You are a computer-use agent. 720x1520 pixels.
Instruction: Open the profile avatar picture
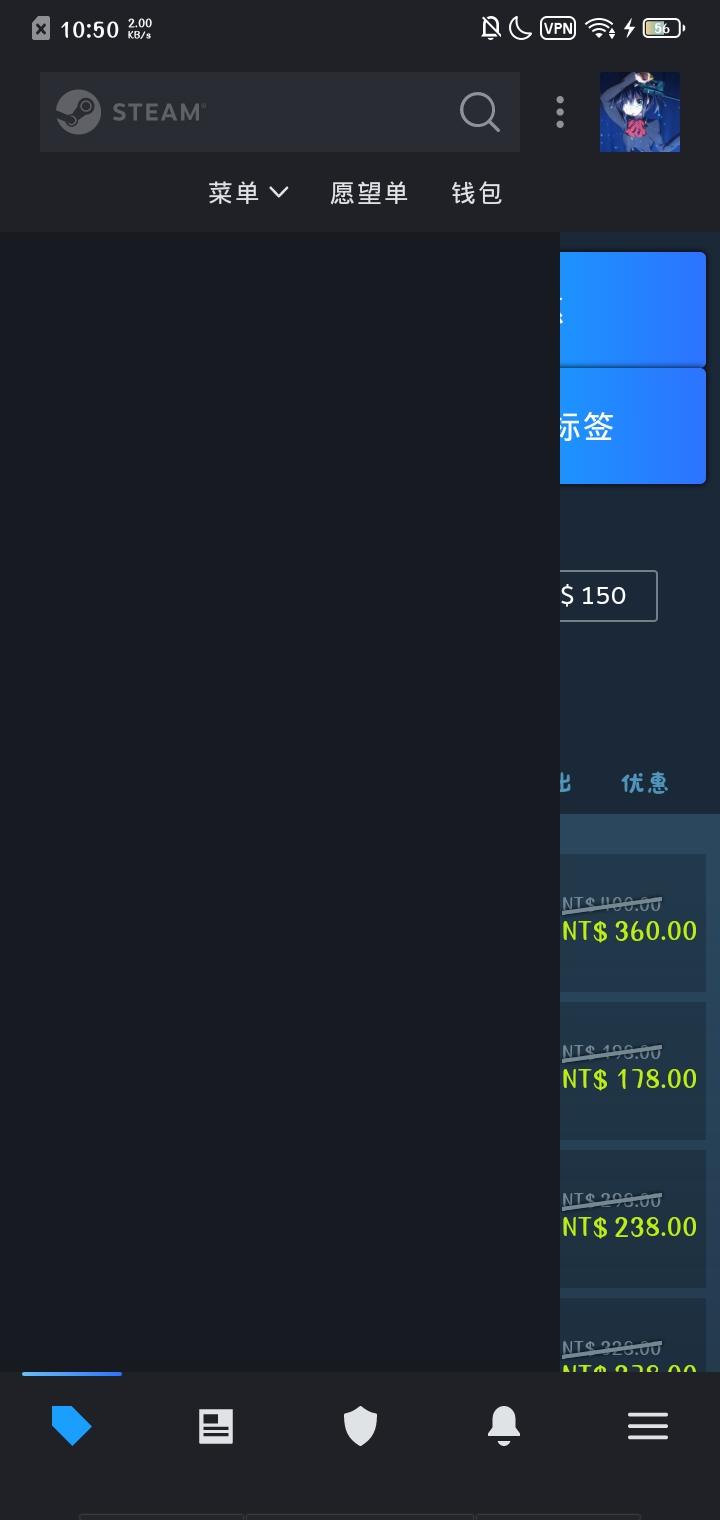click(x=640, y=112)
